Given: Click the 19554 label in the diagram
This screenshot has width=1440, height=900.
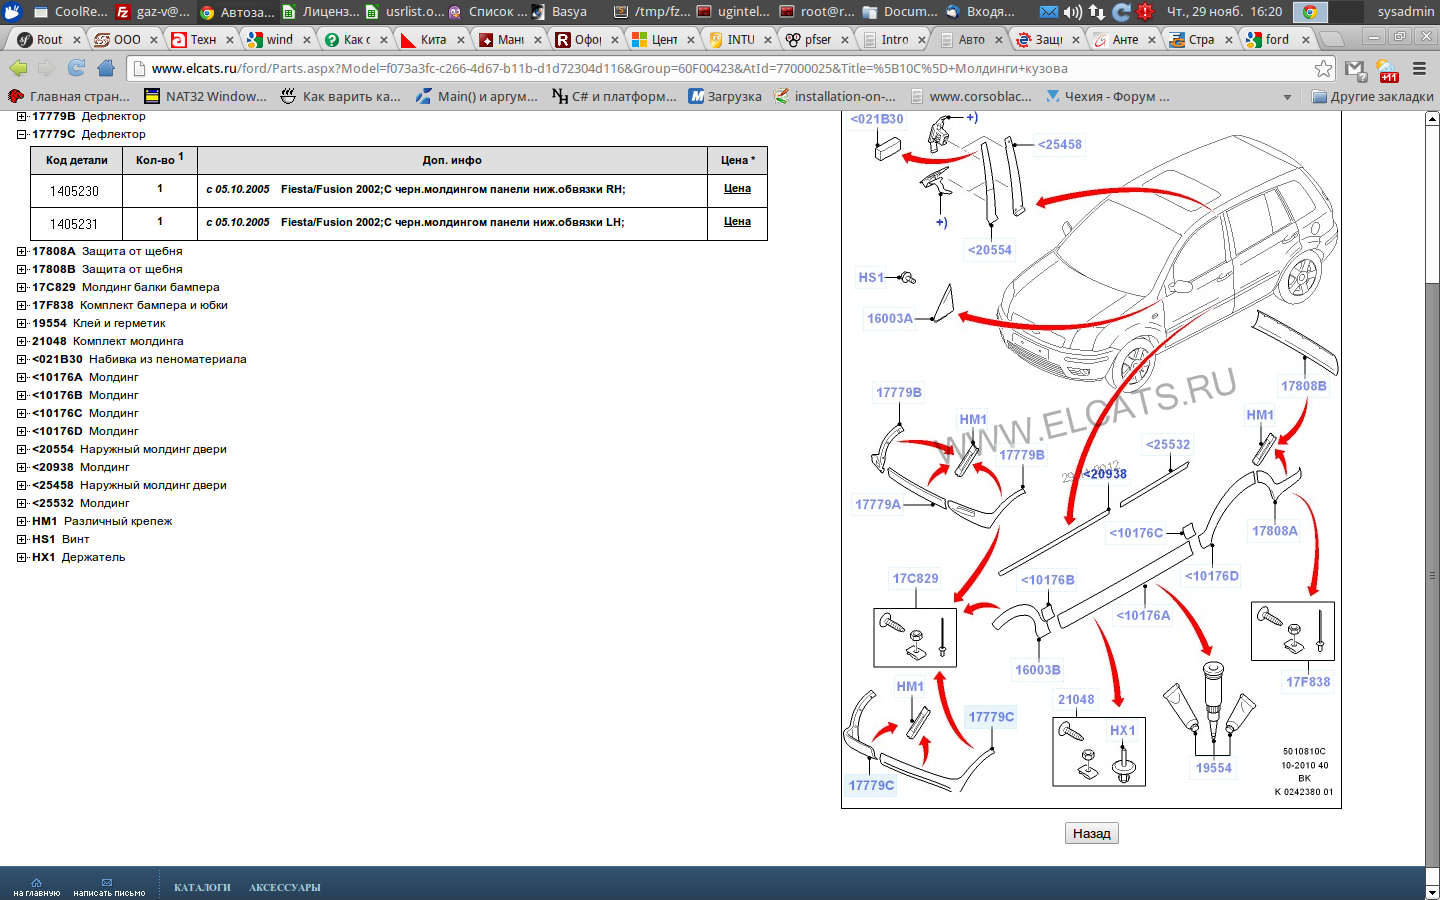Looking at the screenshot, I should 1213,768.
